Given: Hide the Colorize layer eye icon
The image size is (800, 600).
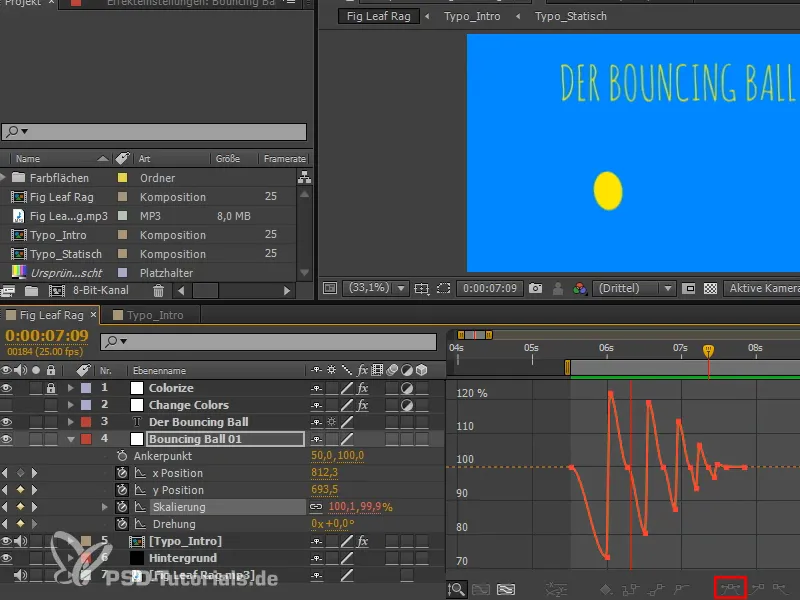Looking at the screenshot, I should [x=7, y=388].
